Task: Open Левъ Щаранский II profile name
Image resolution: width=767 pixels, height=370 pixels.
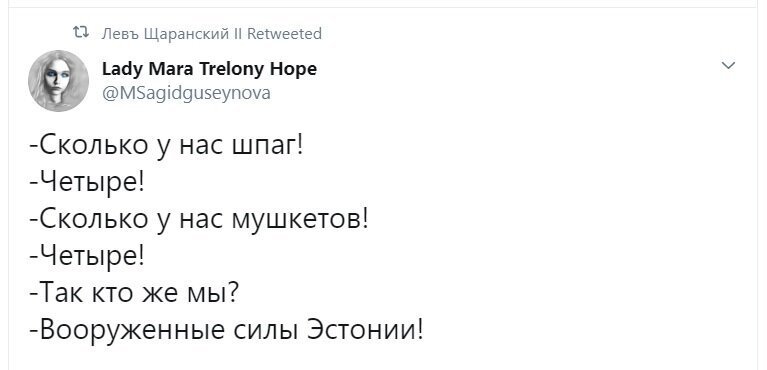Action: tap(172, 34)
